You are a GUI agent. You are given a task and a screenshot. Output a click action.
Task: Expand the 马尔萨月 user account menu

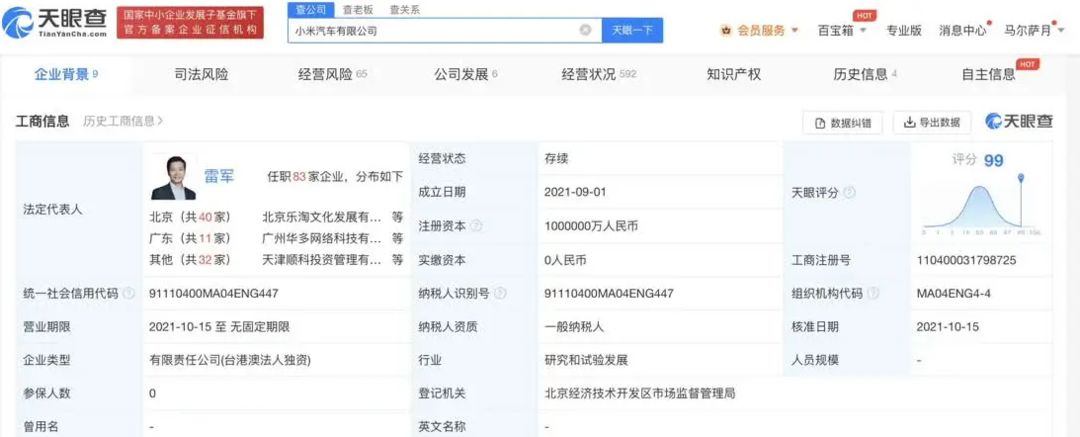[x=1032, y=30]
